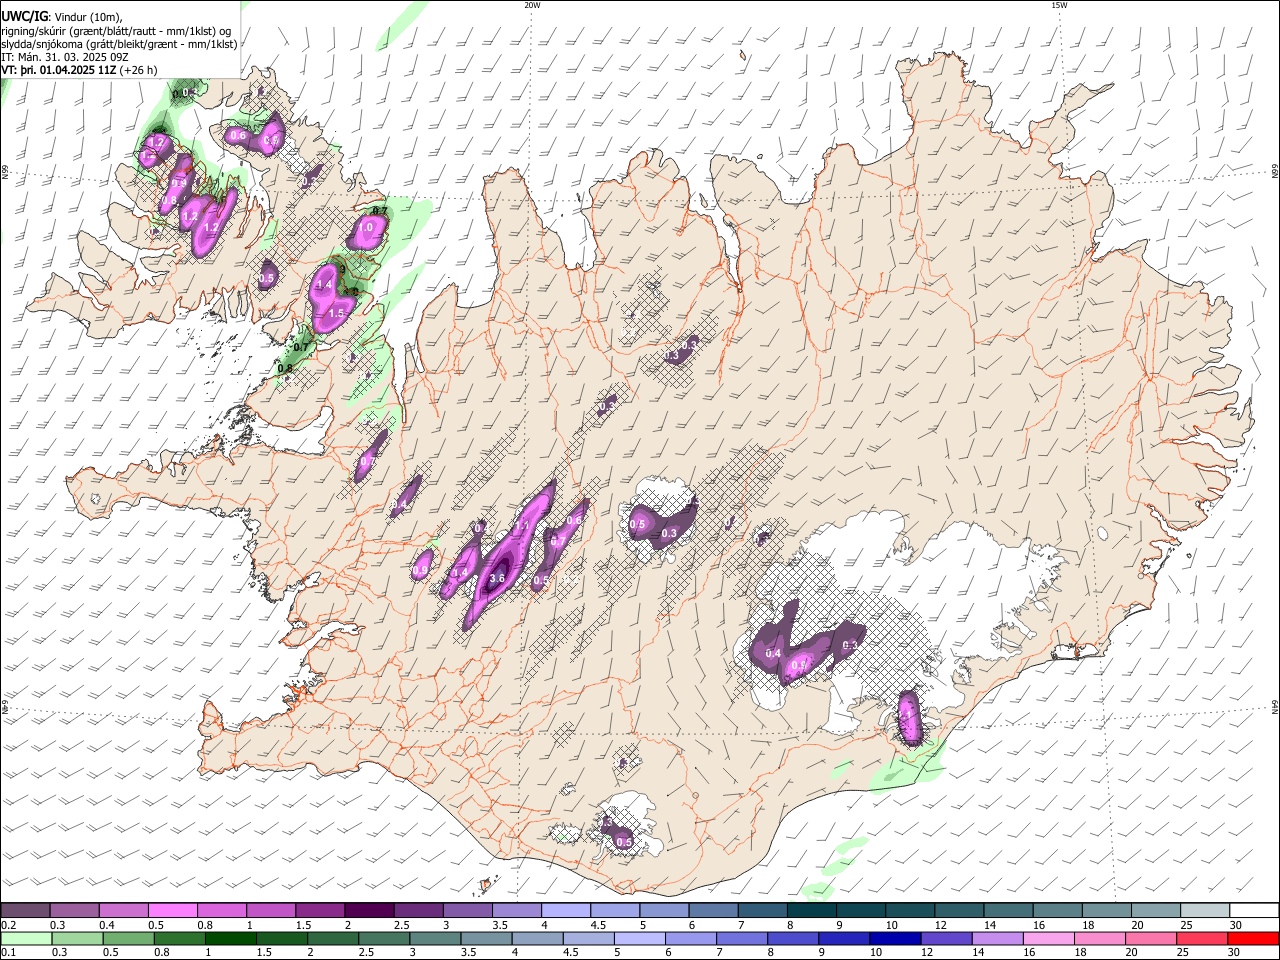Pick deep blue lower swatch between 10 and 12
This screenshot has width=1280, height=960.
click(894, 938)
